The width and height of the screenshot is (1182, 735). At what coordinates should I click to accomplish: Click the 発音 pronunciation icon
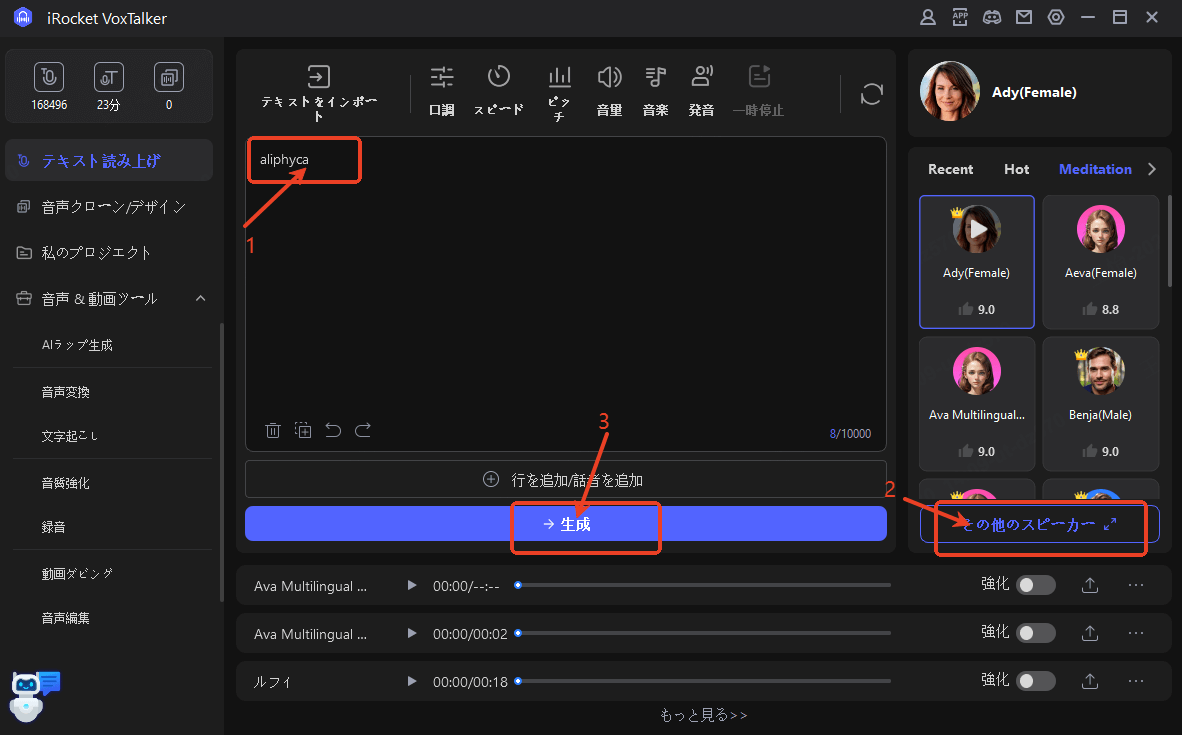[702, 78]
